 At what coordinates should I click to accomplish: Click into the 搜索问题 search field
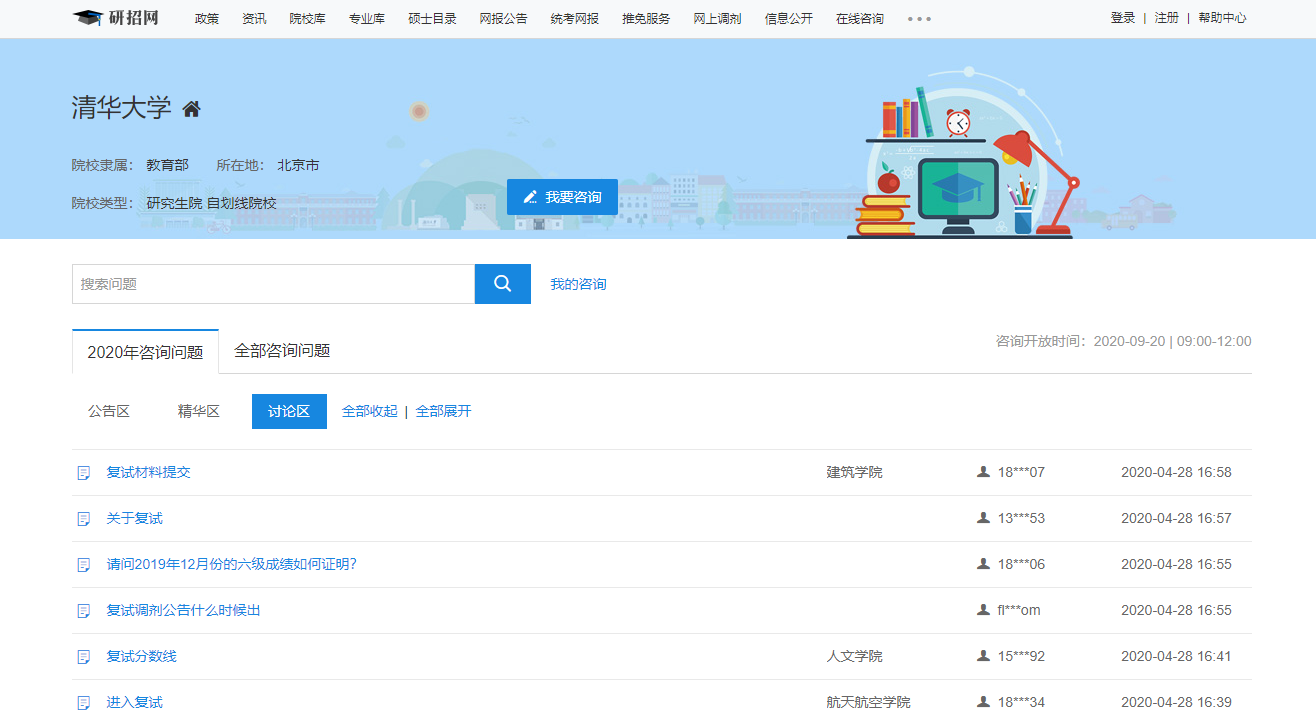273,284
